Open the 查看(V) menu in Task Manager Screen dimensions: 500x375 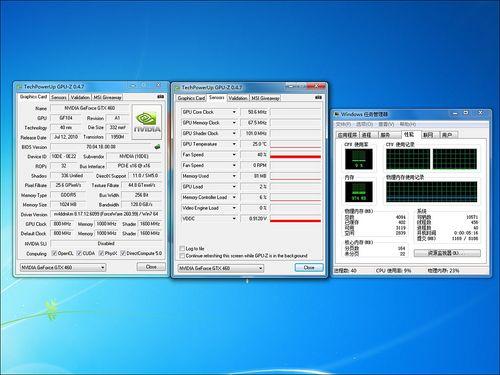(386, 124)
